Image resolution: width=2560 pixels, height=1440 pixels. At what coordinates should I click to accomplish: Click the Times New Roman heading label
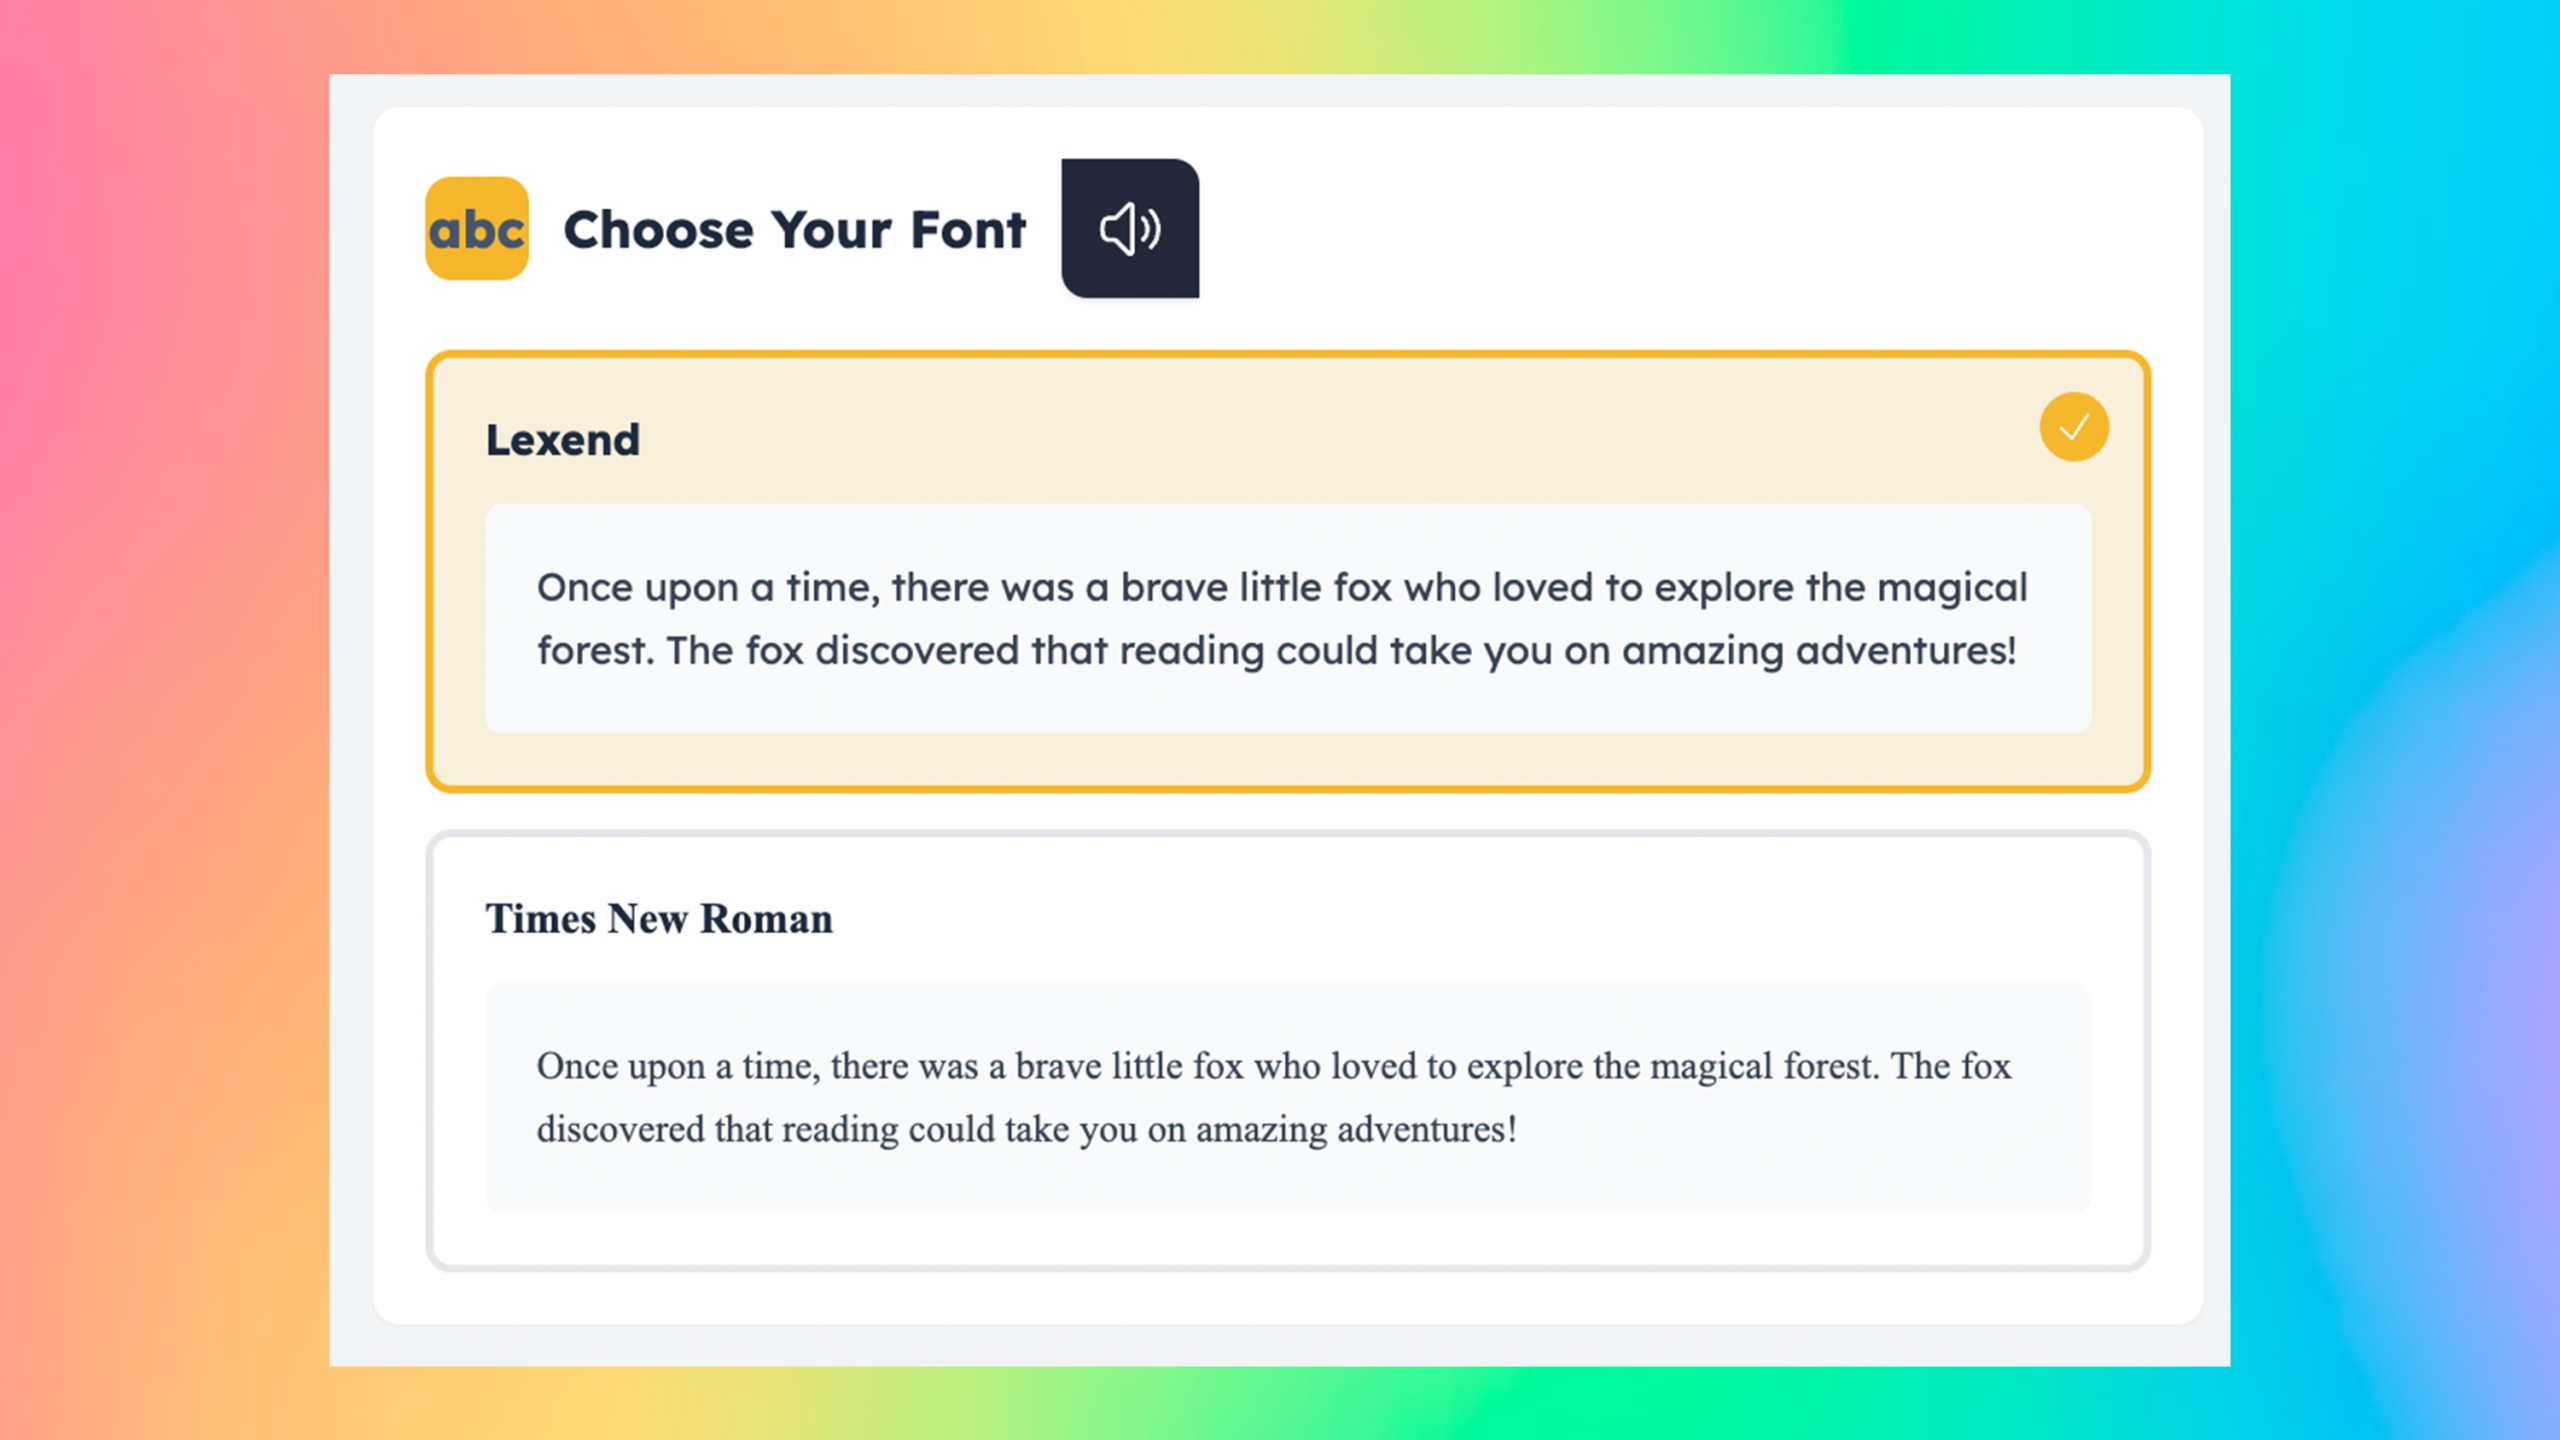659,919
